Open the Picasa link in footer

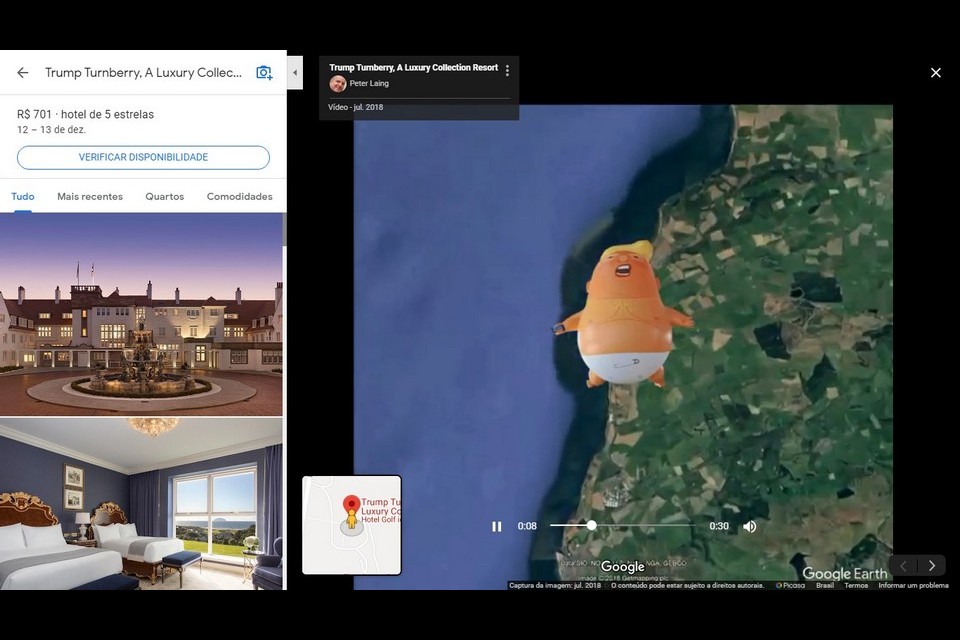click(790, 585)
